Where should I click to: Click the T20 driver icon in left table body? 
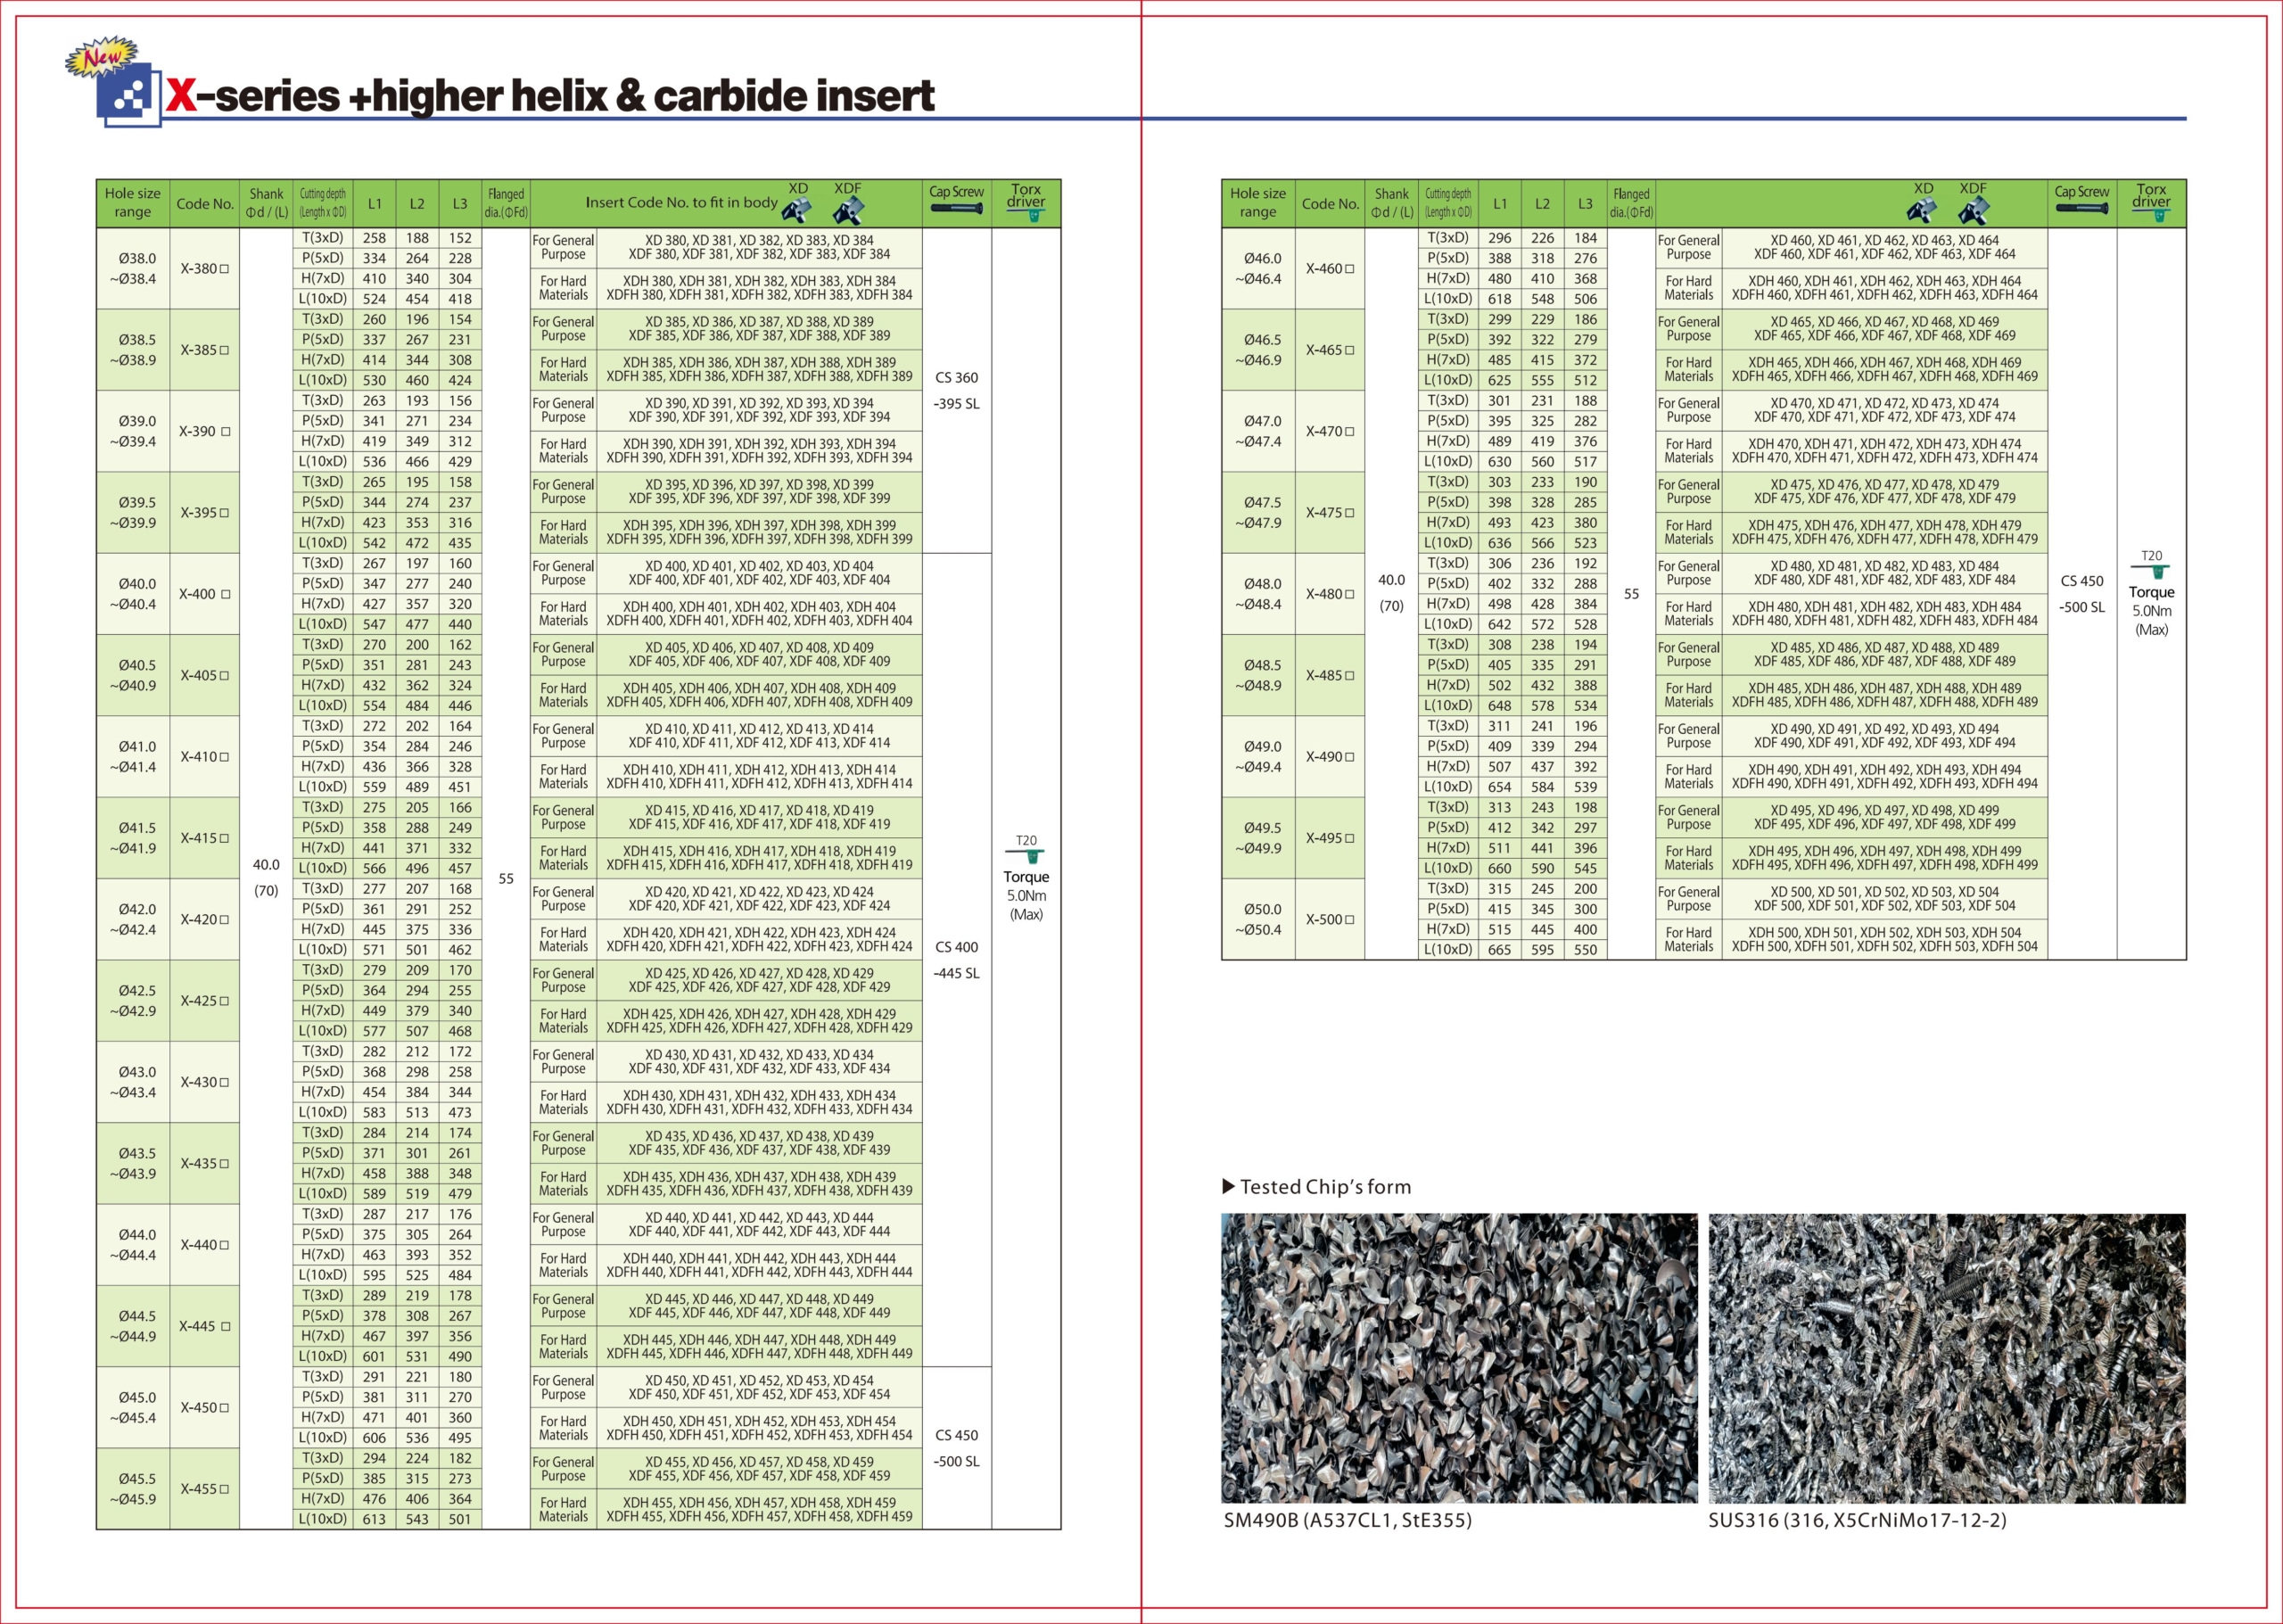tap(1026, 855)
